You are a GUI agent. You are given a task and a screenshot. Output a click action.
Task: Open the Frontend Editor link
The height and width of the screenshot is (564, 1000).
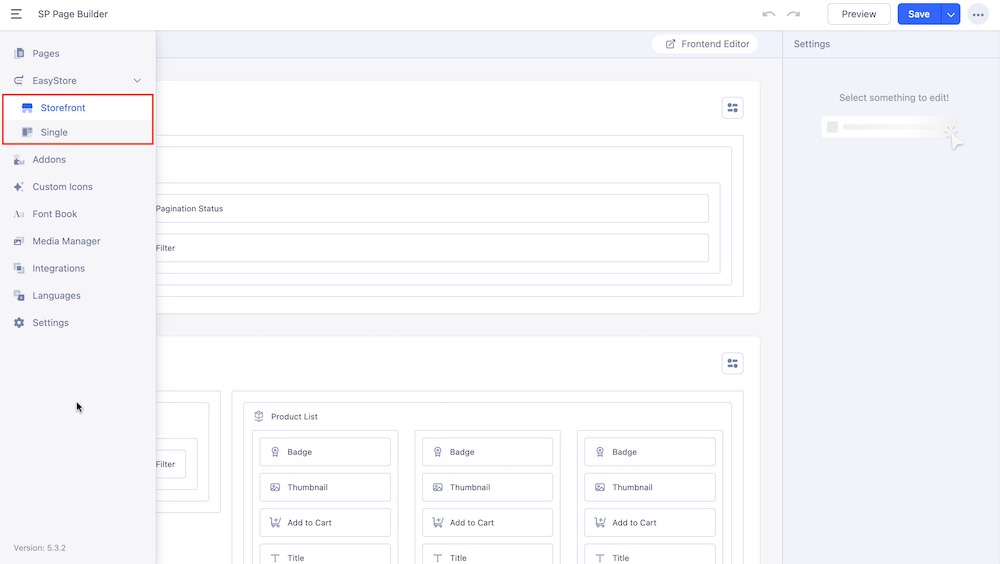[707, 44]
